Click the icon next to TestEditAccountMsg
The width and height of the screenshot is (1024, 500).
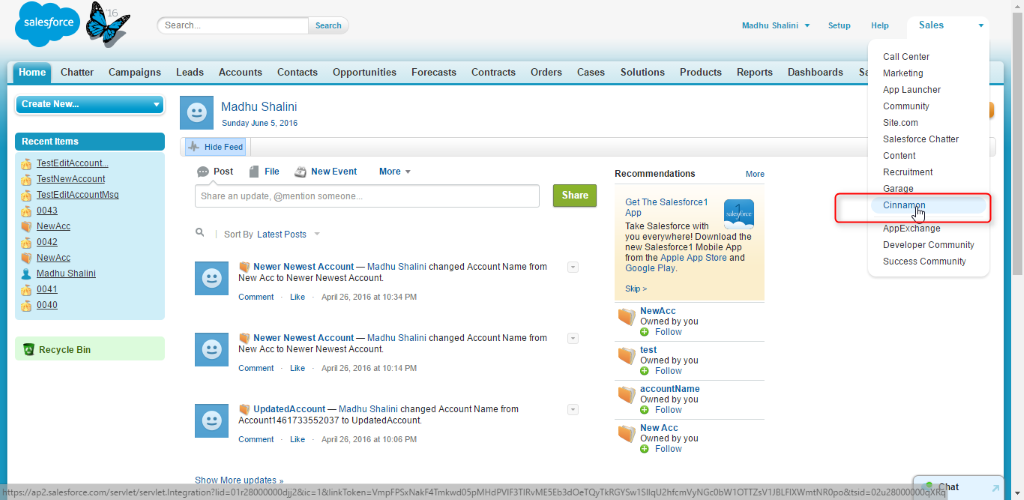coord(26,195)
